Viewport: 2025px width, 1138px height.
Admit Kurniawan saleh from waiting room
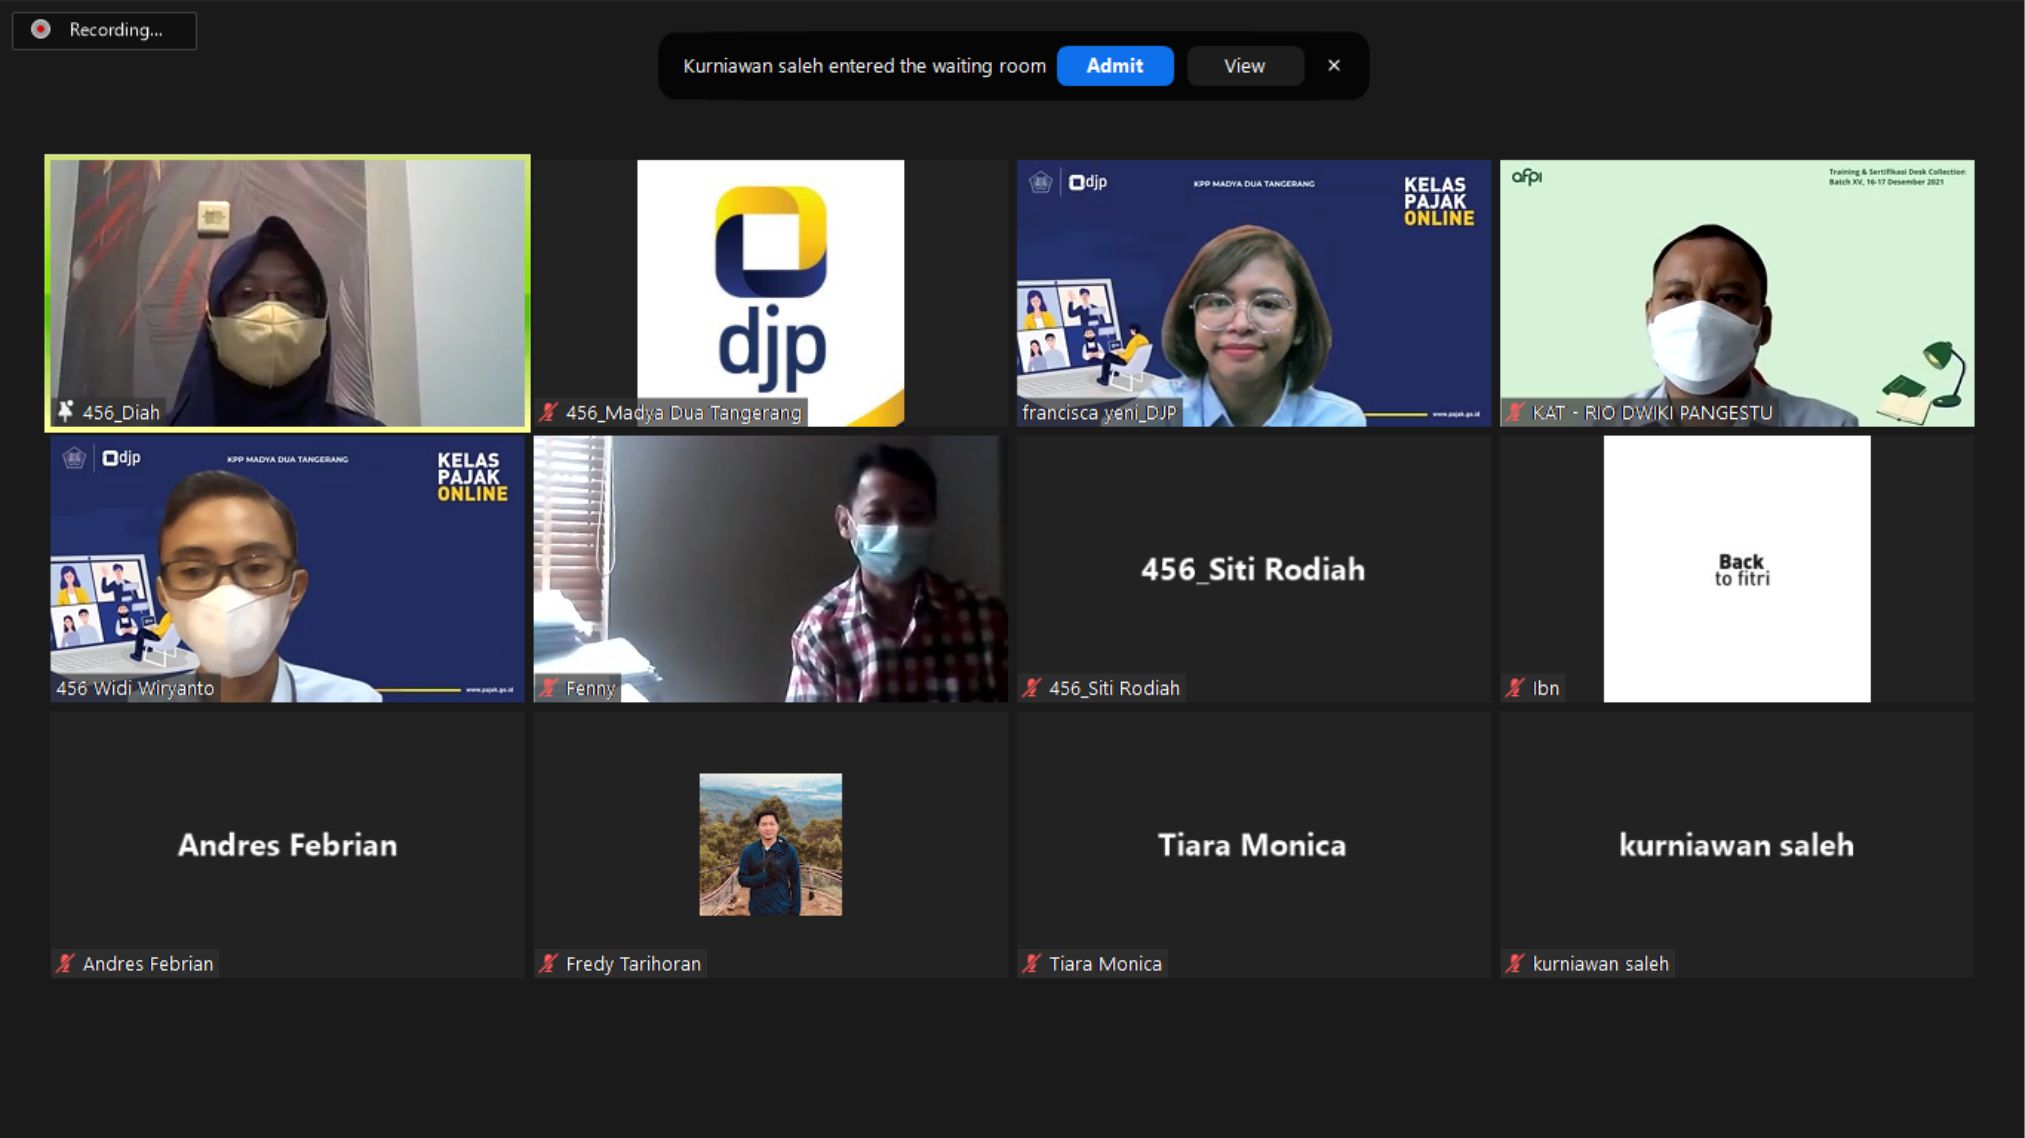(x=1114, y=66)
